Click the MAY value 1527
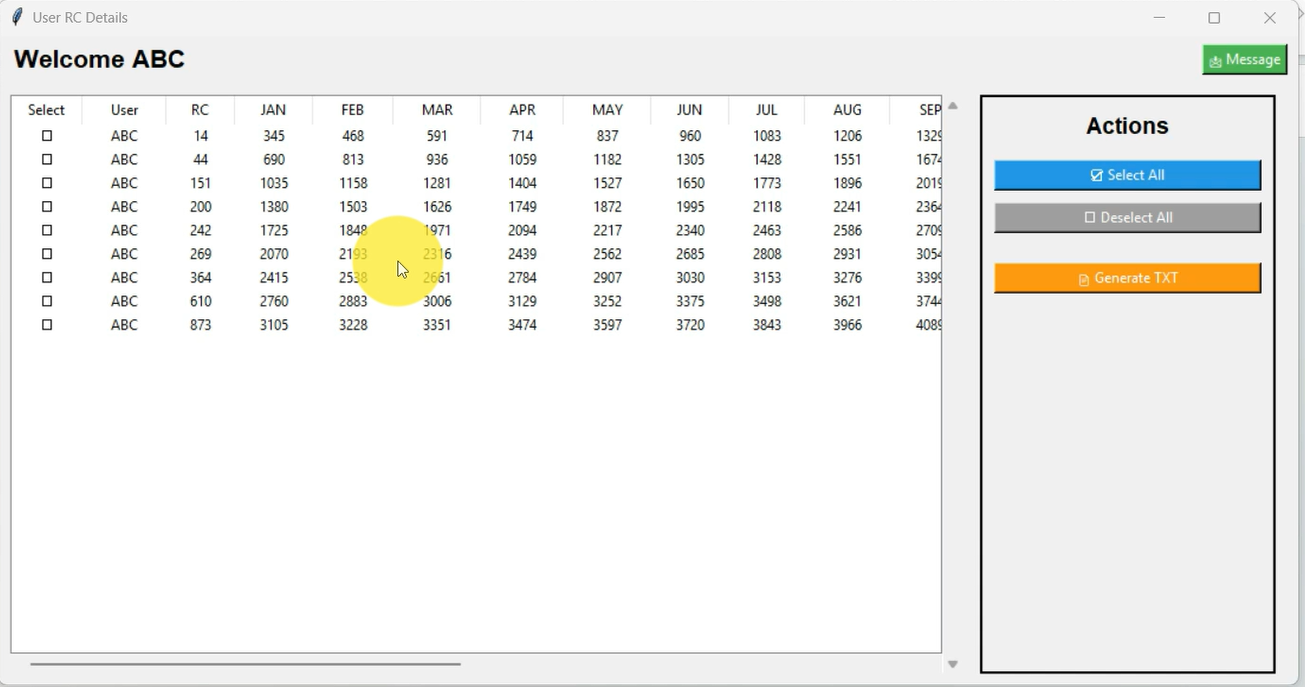Screen dimensions: 1305x687 click(x=607, y=183)
